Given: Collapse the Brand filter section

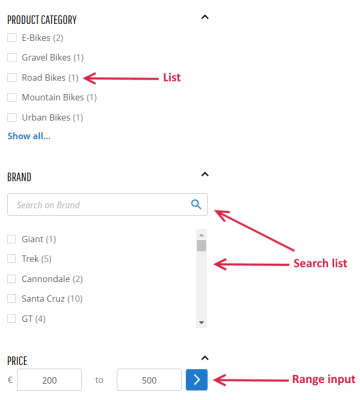Looking at the screenshot, I should click(x=205, y=174).
